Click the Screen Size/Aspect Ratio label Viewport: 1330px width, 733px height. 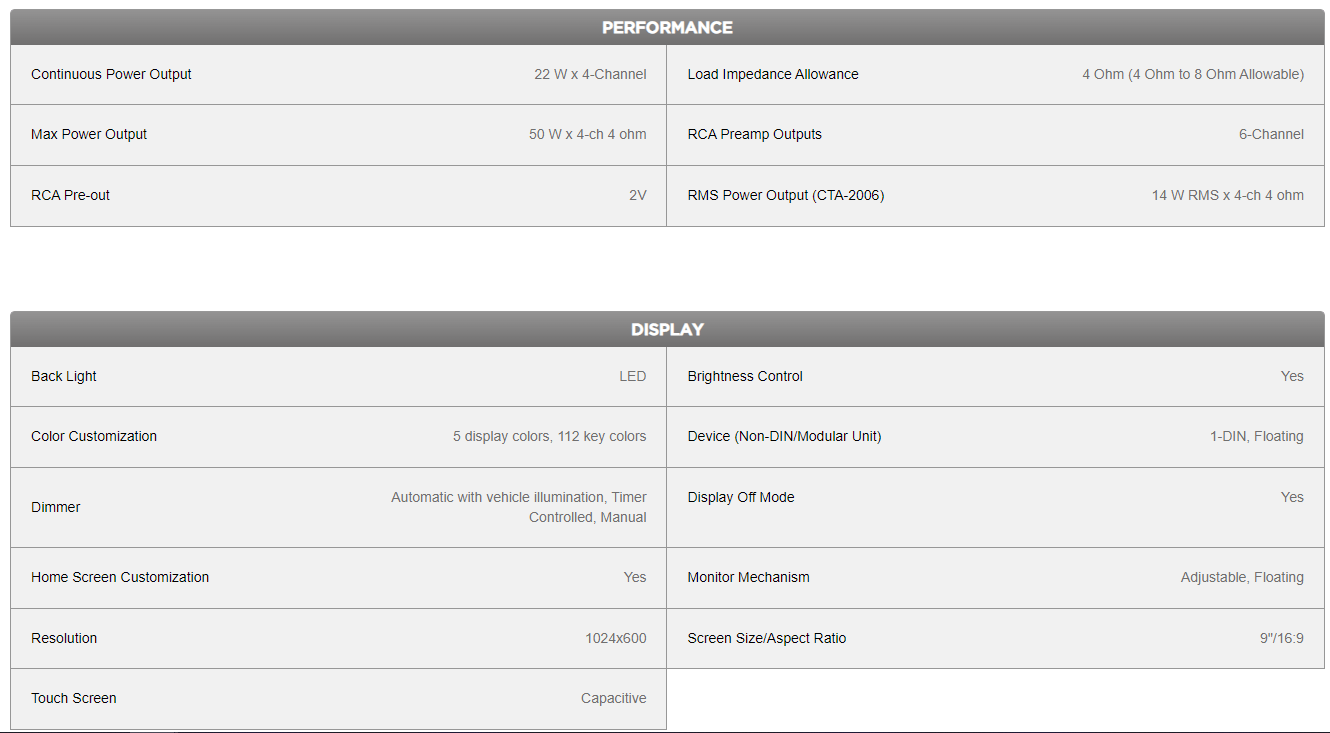[766, 638]
